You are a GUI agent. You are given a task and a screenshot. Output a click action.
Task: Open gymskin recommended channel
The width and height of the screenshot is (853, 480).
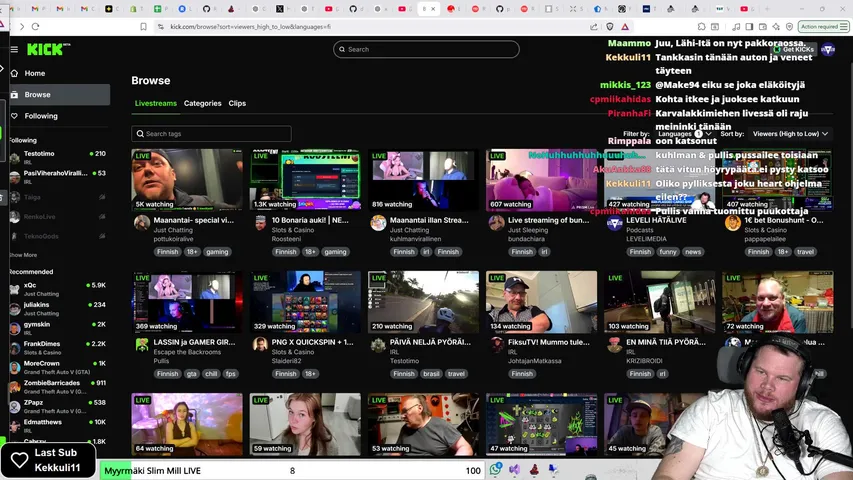pyautogui.click(x=58, y=328)
